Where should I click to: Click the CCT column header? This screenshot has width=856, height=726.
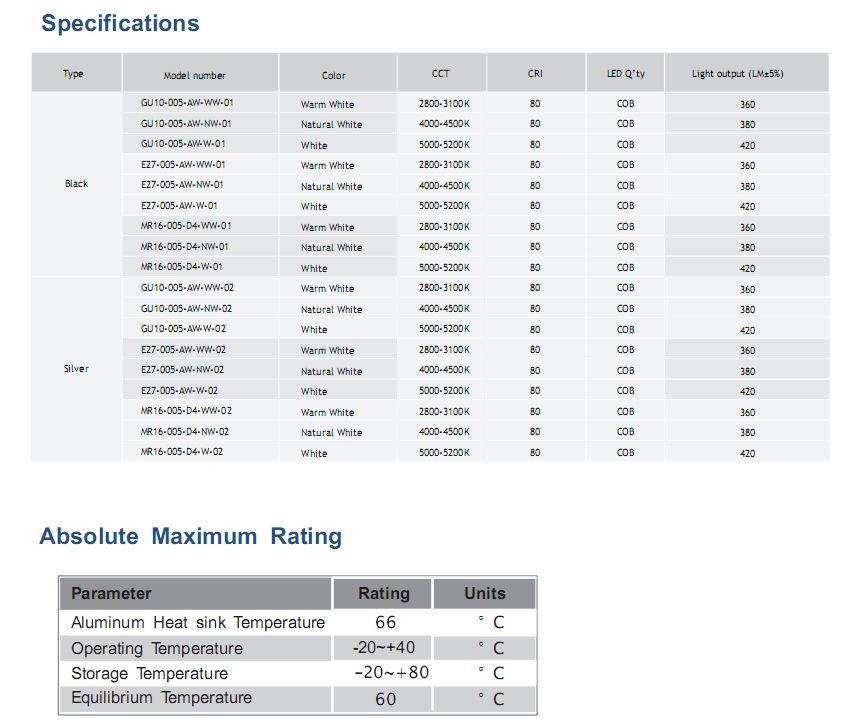(x=441, y=74)
